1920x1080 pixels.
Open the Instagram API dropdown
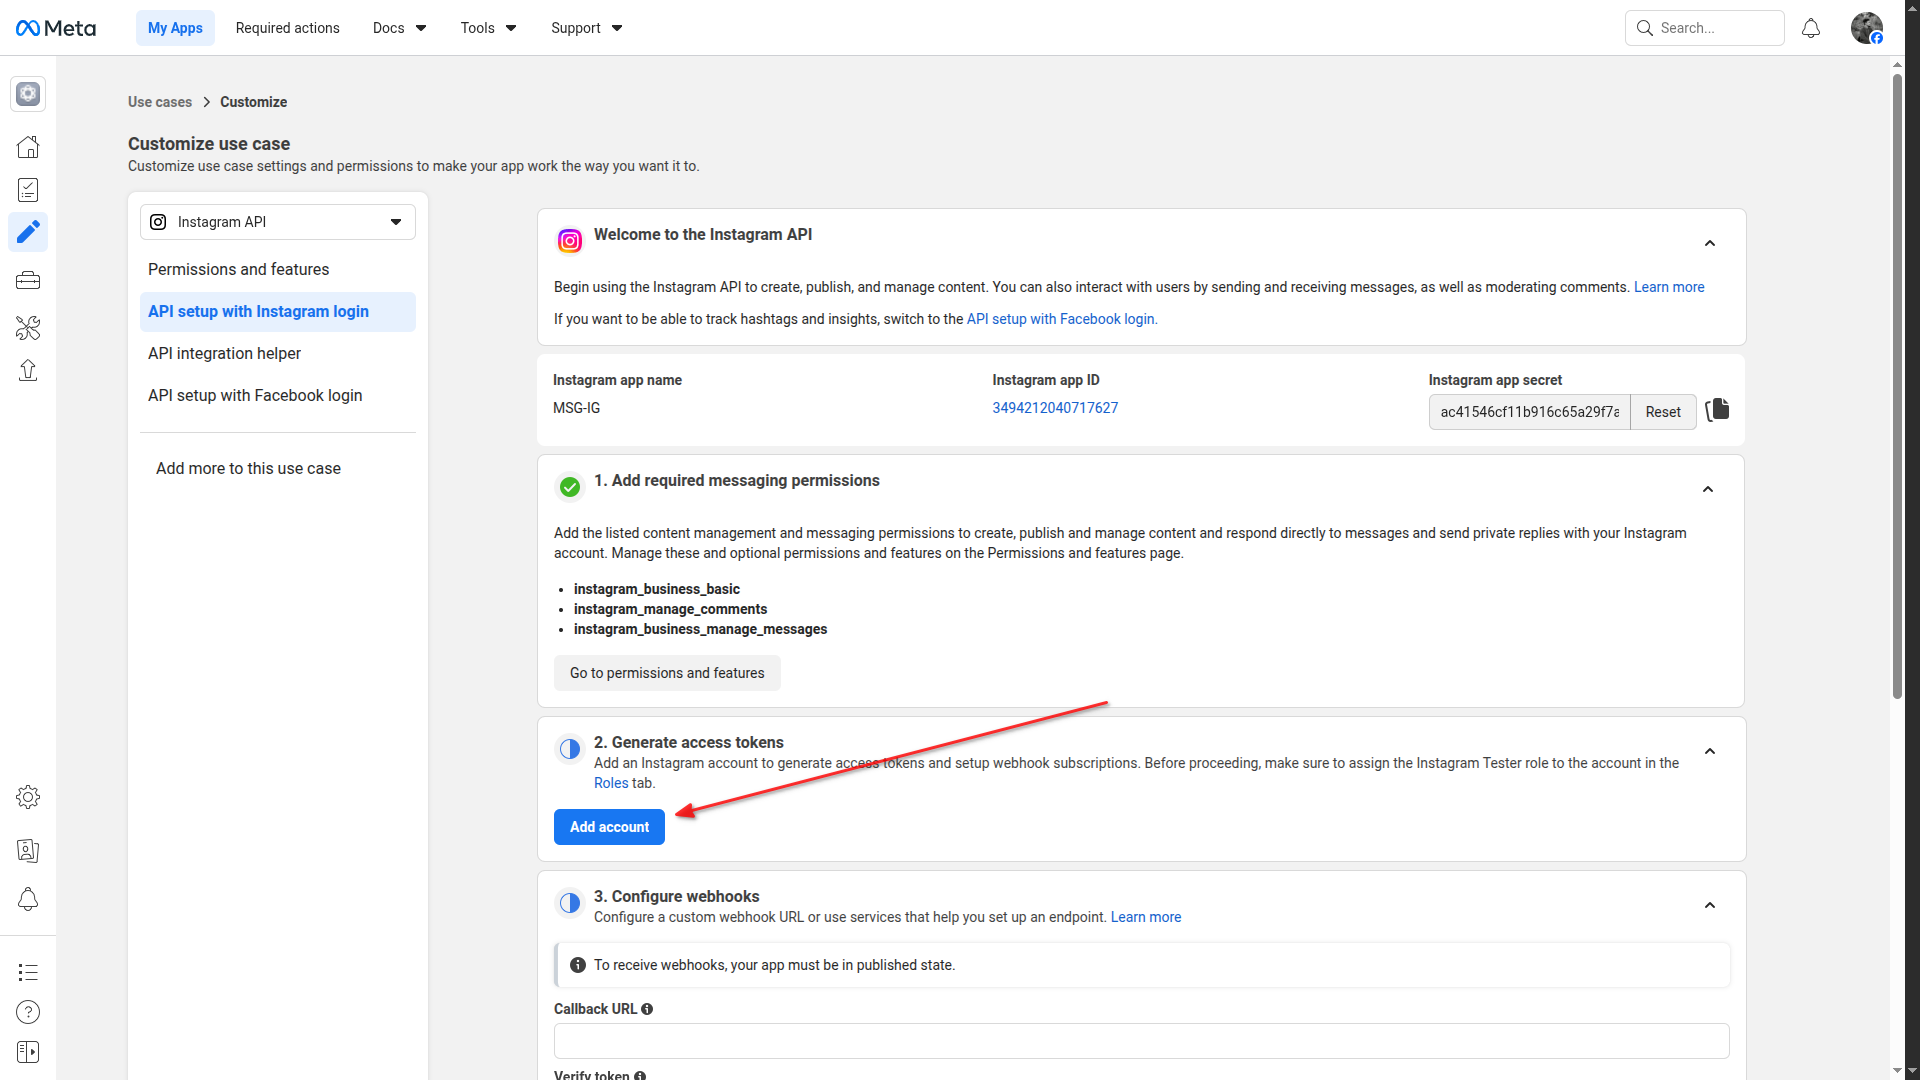pyautogui.click(x=278, y=222)
